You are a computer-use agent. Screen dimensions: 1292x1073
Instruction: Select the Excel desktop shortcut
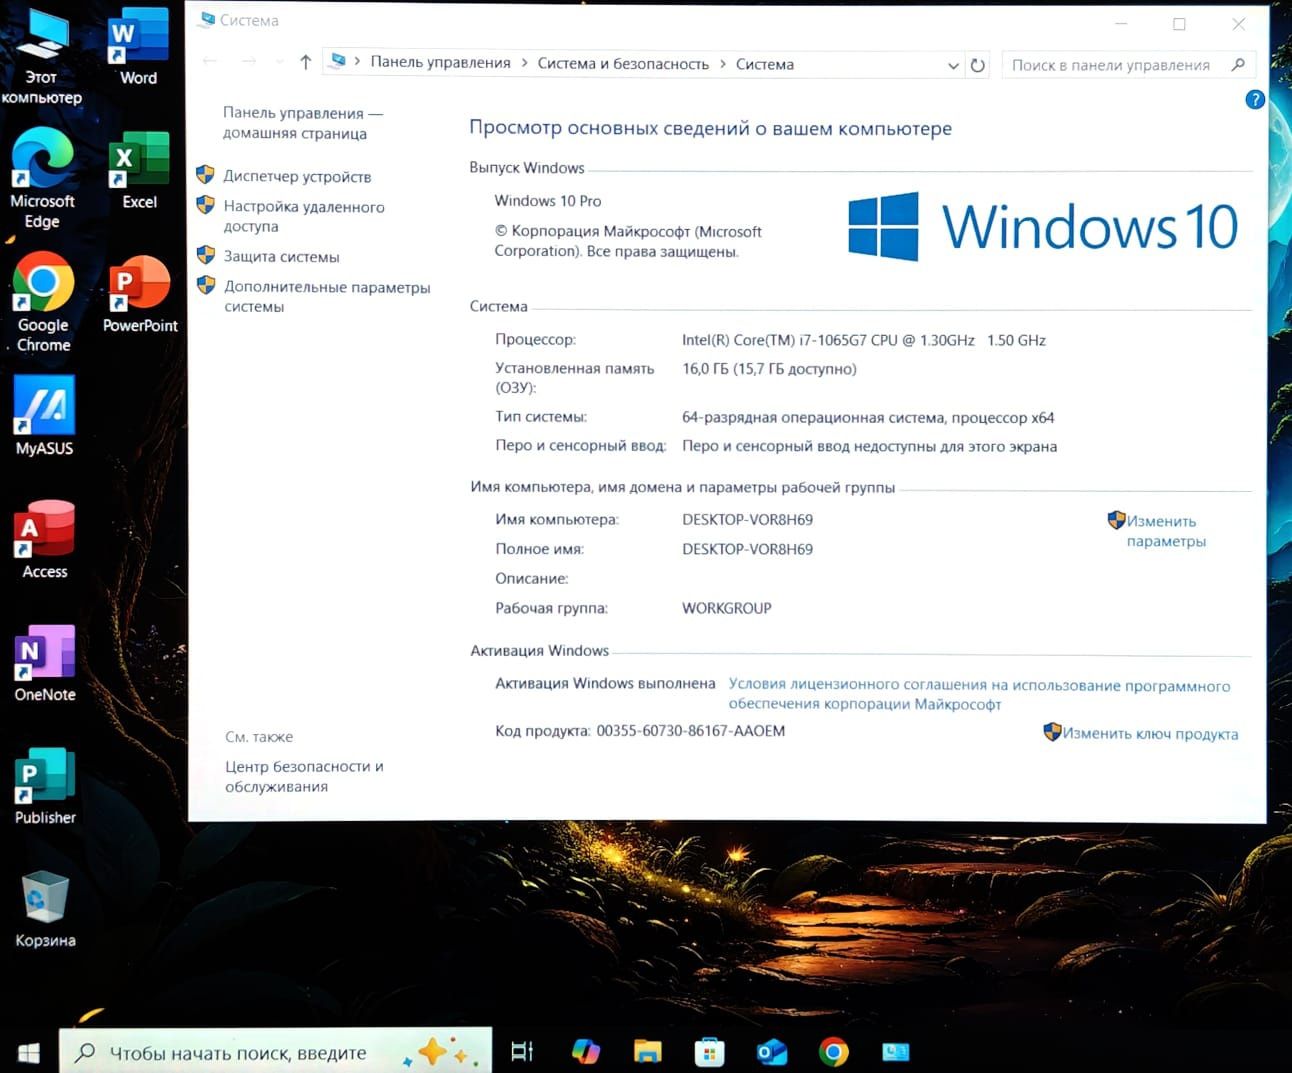[x=139, y=170]
